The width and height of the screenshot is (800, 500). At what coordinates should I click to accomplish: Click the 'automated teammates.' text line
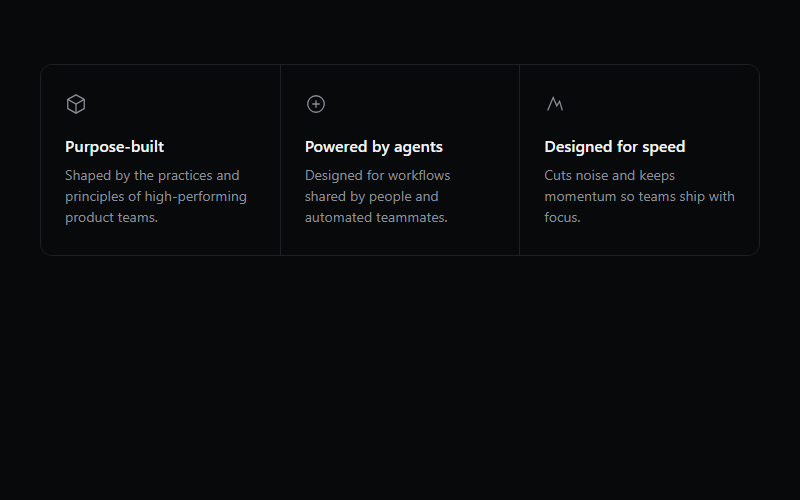376,217
